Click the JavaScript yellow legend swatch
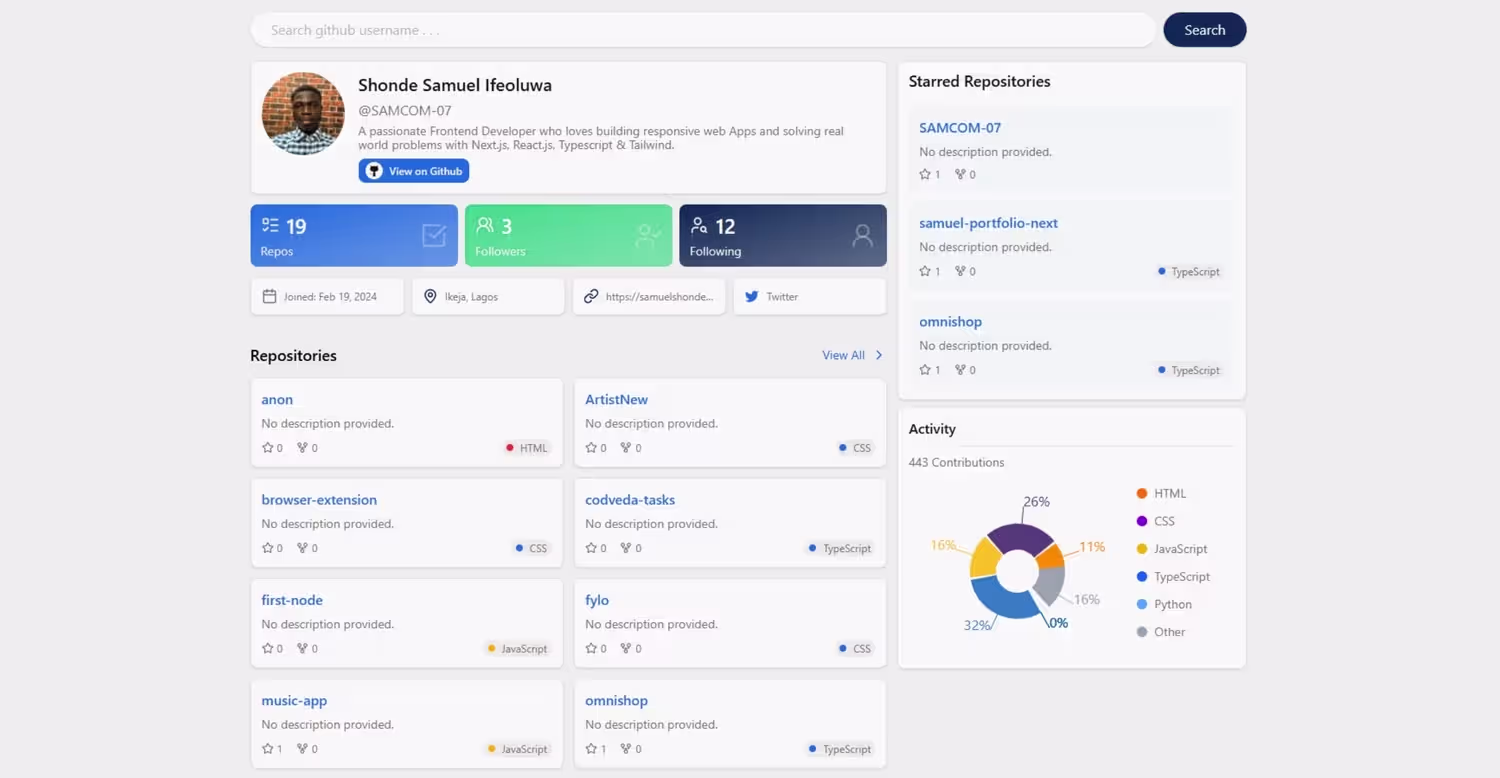Screen dimensions: 1500x778 coord(1142,549)
